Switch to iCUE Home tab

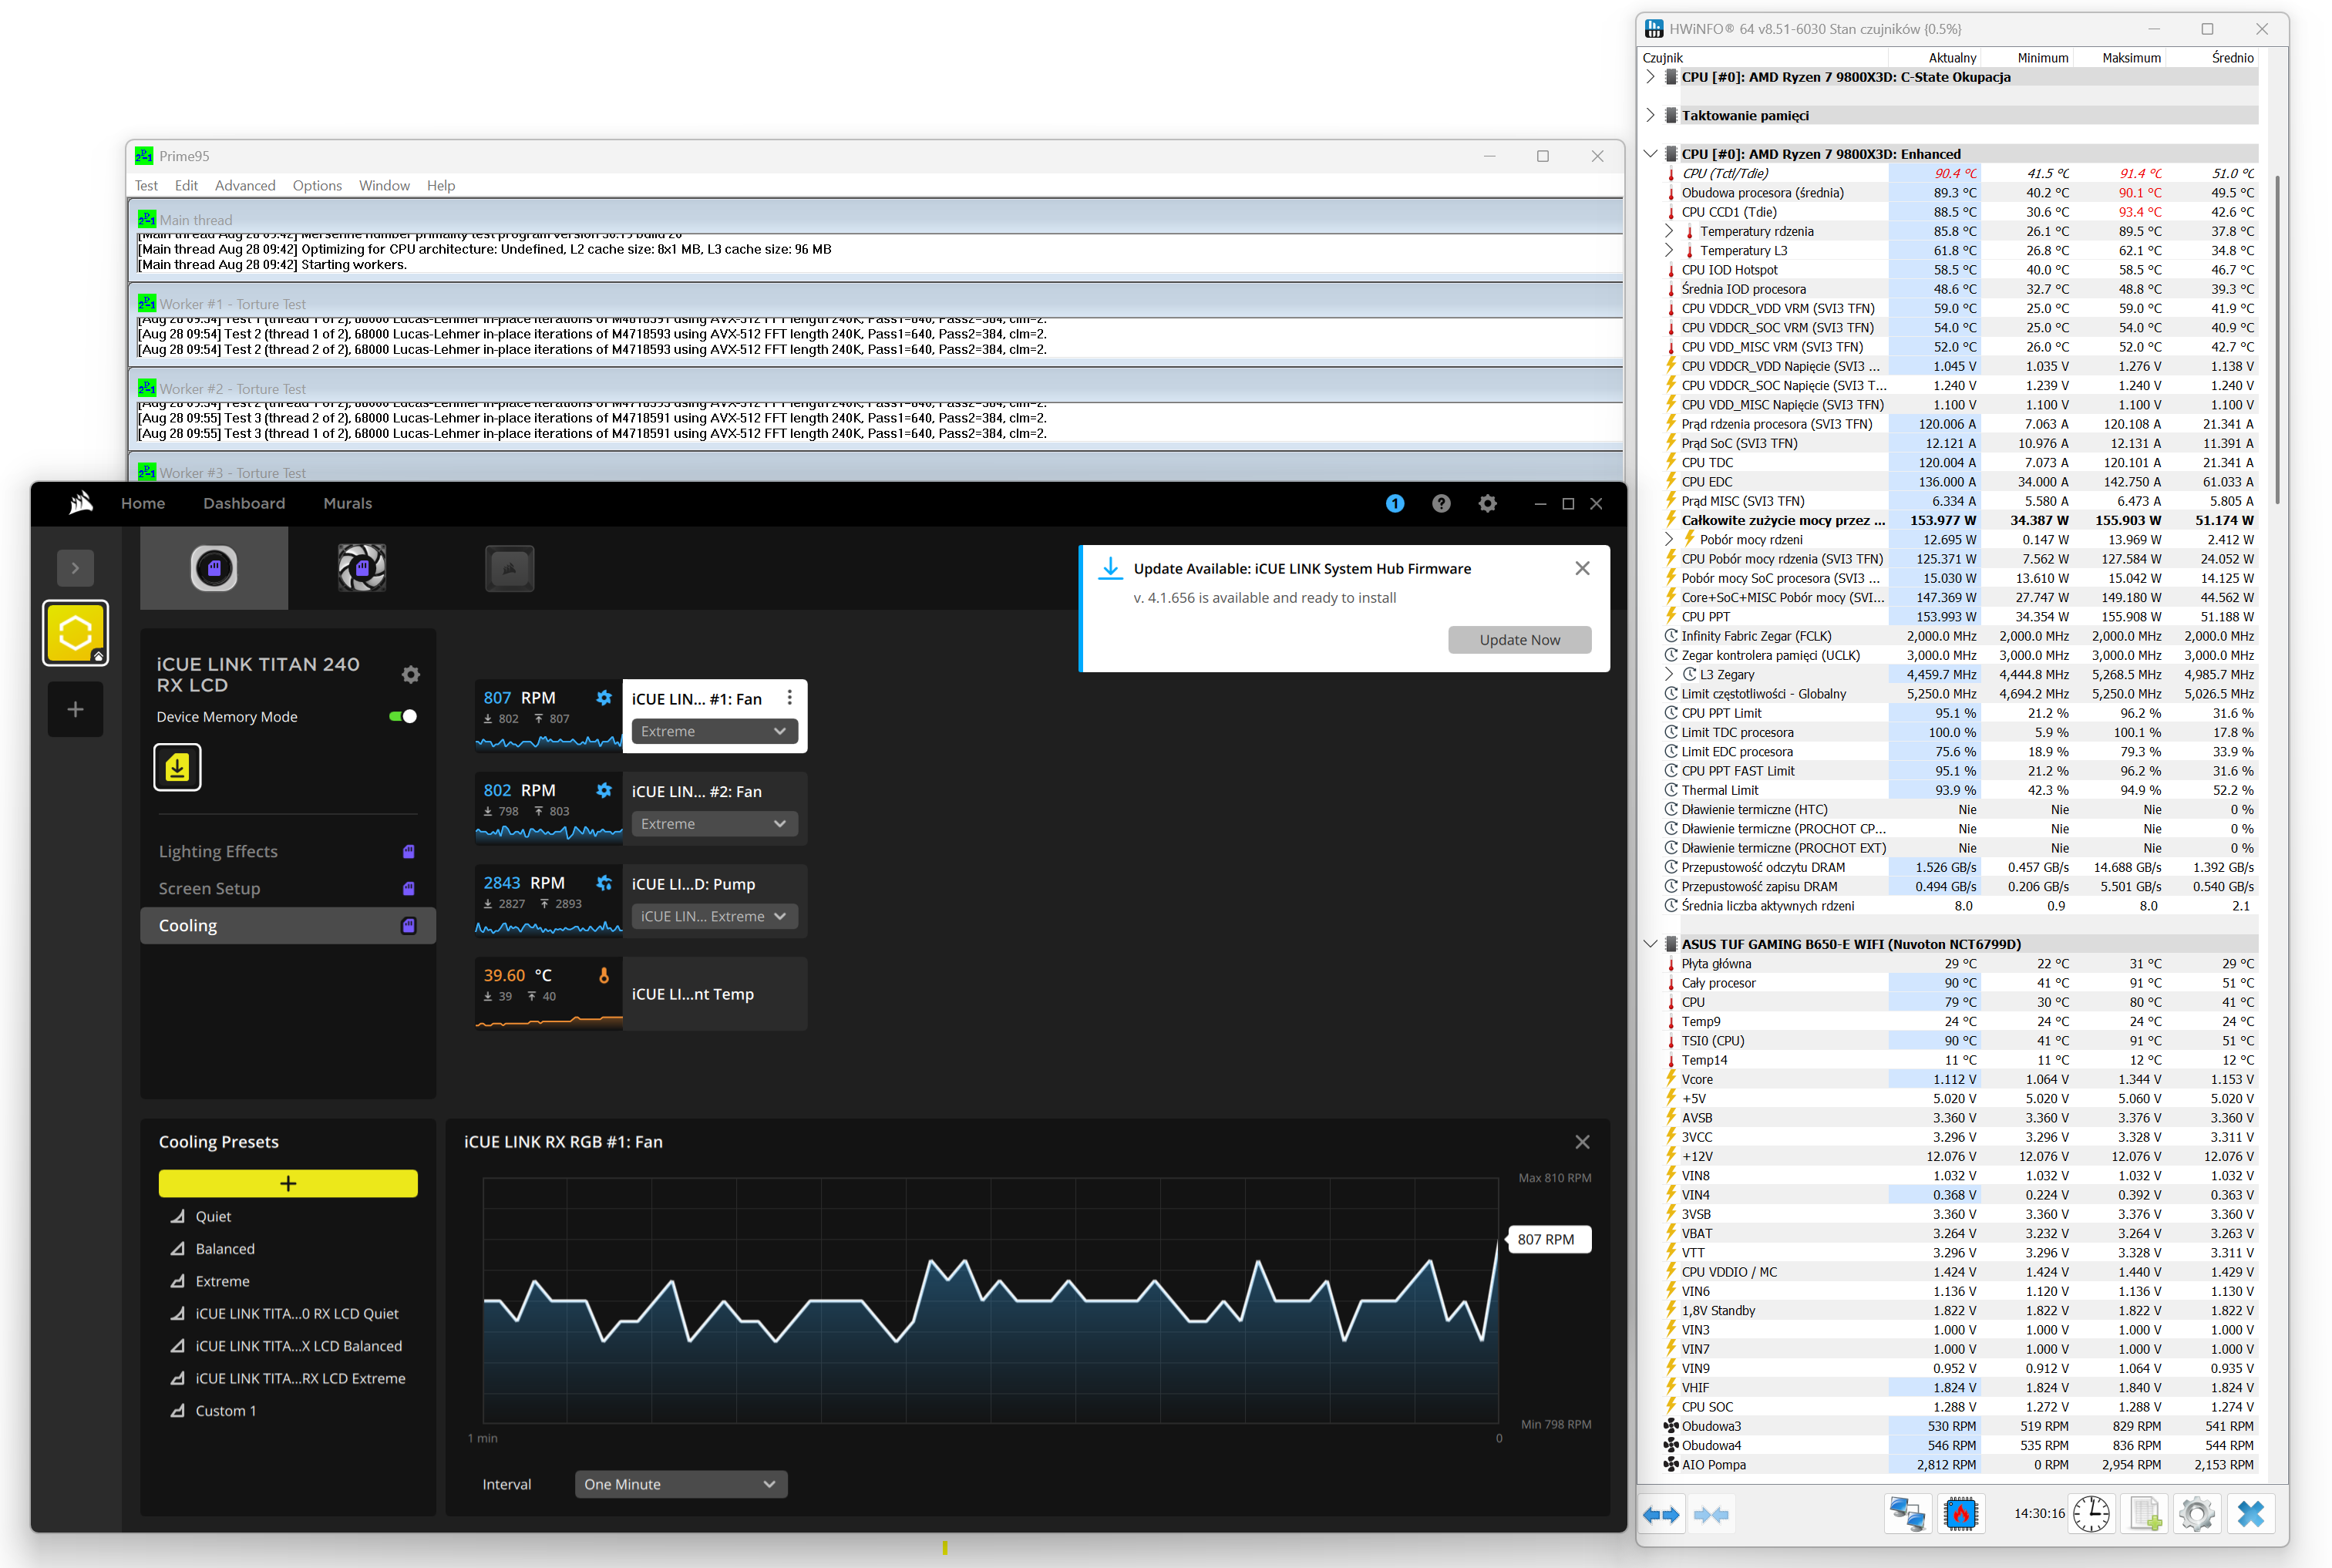click(x=143, y=503)
